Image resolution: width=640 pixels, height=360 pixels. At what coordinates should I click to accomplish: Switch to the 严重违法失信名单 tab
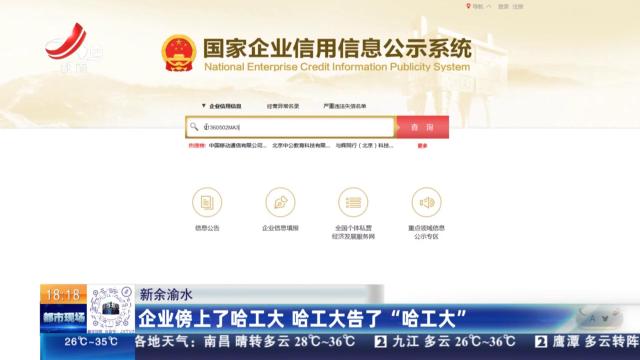(x=344, y=106)
